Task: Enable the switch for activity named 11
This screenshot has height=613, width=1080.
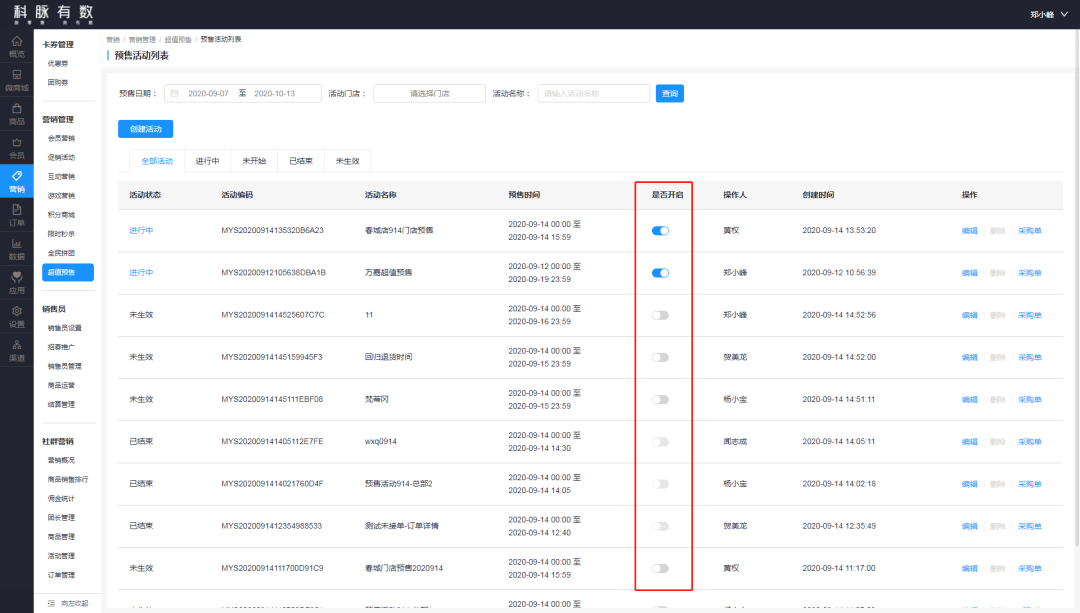Action: (x=660, y=315)
